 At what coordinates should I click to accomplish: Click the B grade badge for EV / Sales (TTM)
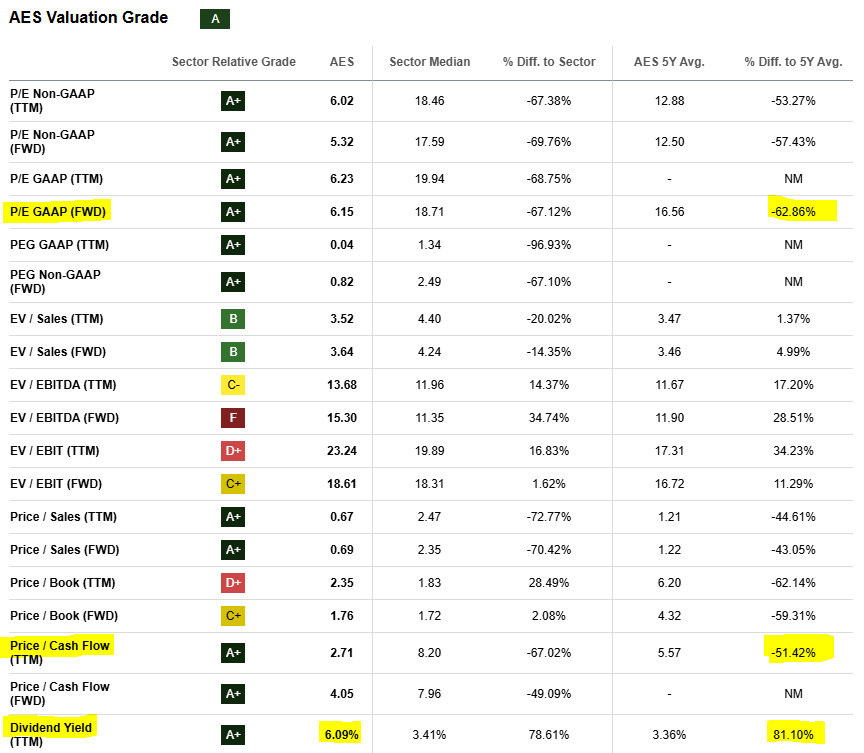click(x=233, y=319)
